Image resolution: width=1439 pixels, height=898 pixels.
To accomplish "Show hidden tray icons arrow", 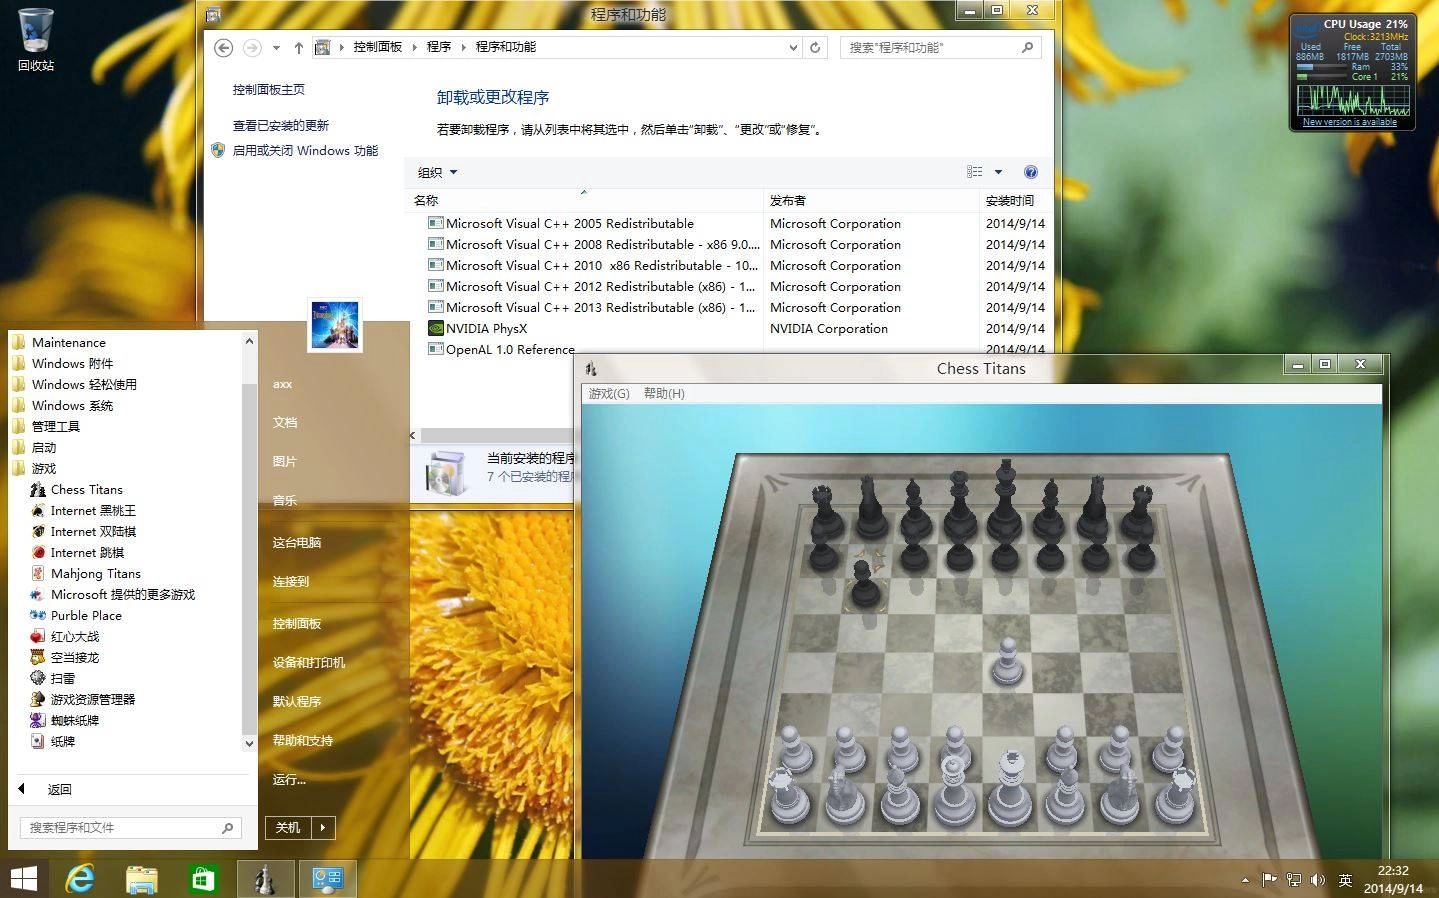I will pos(1245,880).
